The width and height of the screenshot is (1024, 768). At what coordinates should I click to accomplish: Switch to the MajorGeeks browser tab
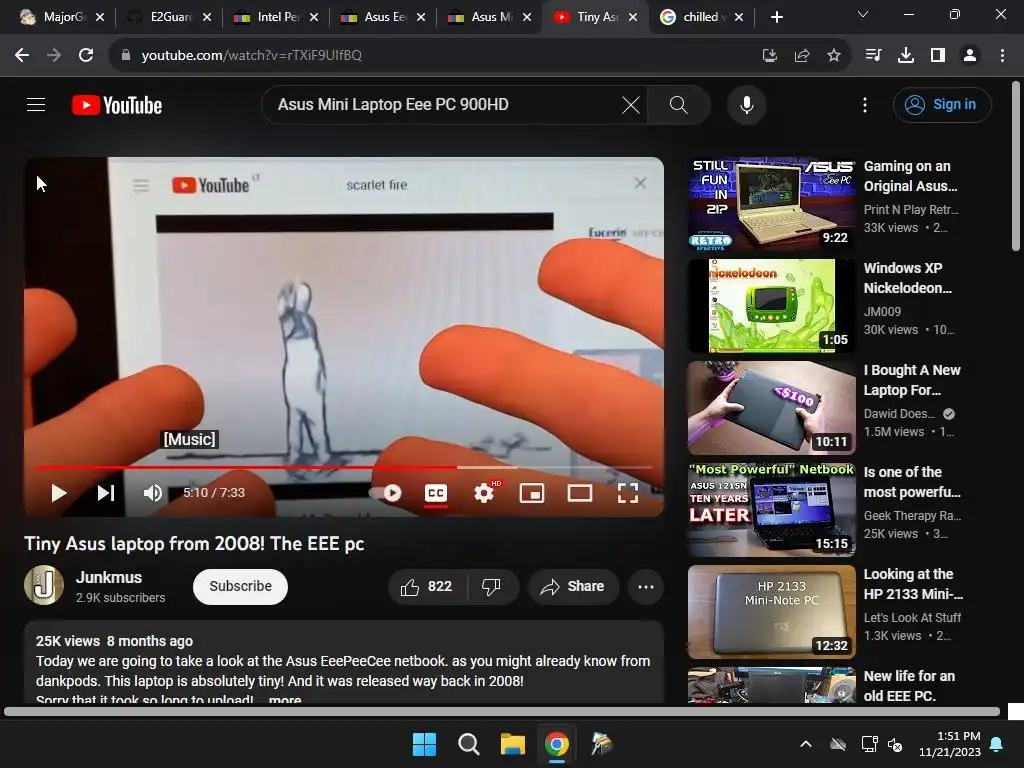pos(62,17)
